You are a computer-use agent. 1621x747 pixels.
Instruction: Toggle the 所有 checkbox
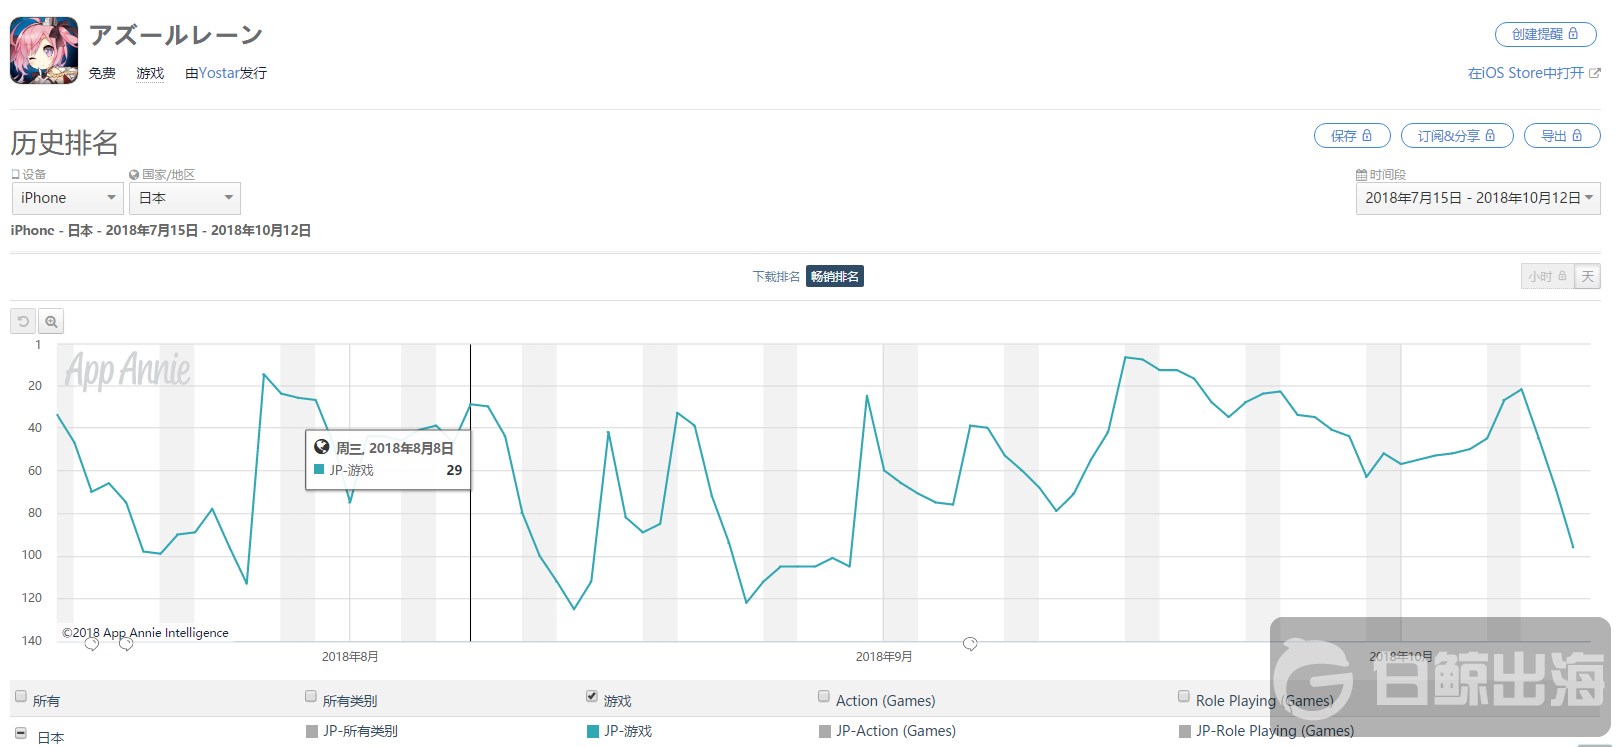point(21,696)
